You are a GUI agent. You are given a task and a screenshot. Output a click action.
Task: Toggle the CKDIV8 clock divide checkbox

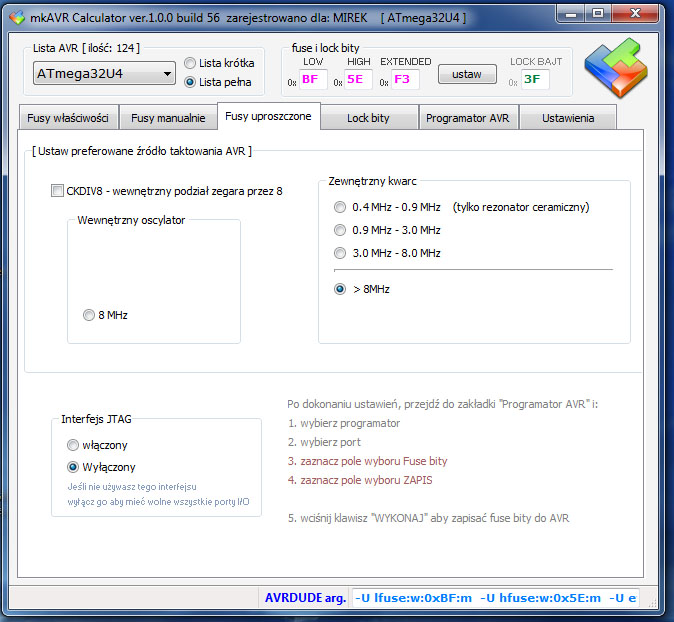coord(57,190)
